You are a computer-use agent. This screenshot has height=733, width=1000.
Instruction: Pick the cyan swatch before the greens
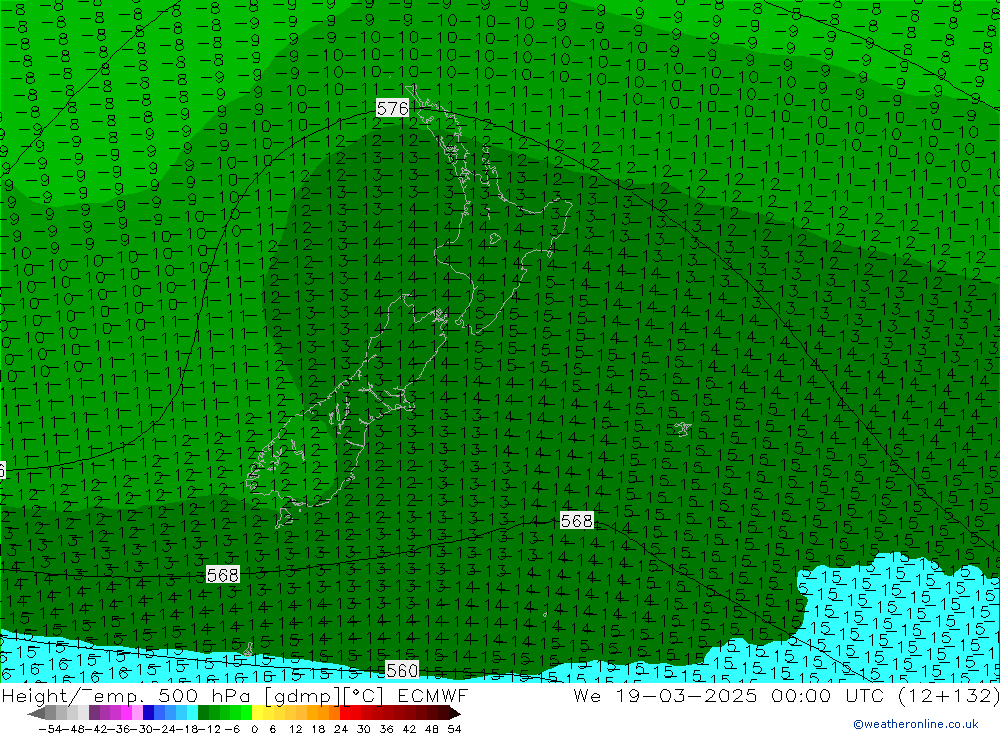(192, 713)
